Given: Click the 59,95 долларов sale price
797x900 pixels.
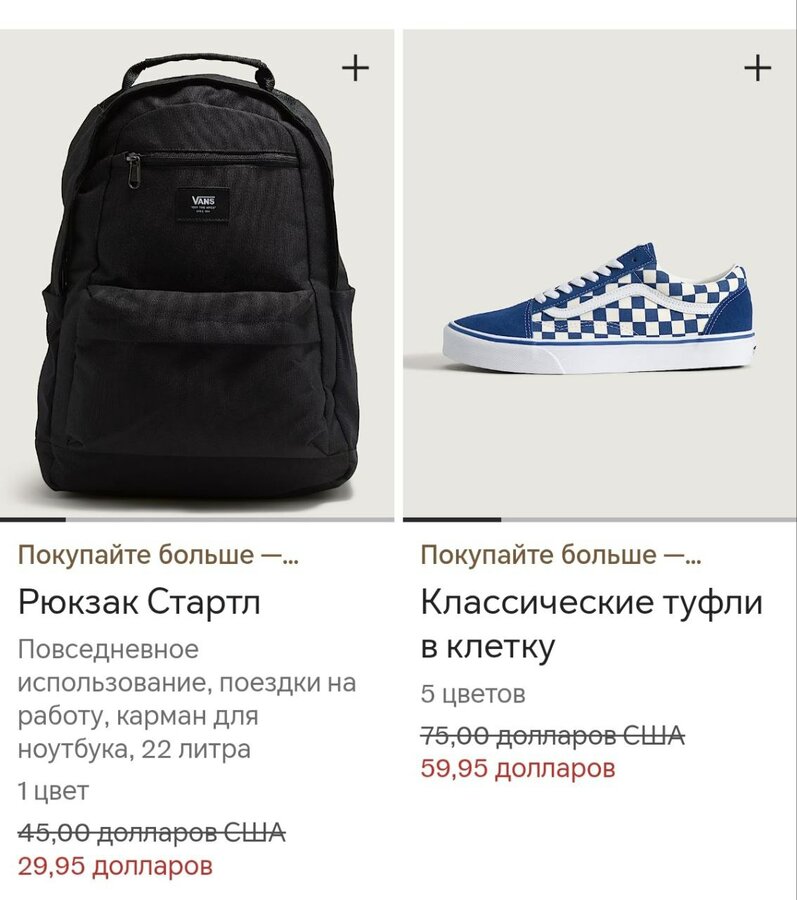Looking at the screenshot, I should 518,768.
